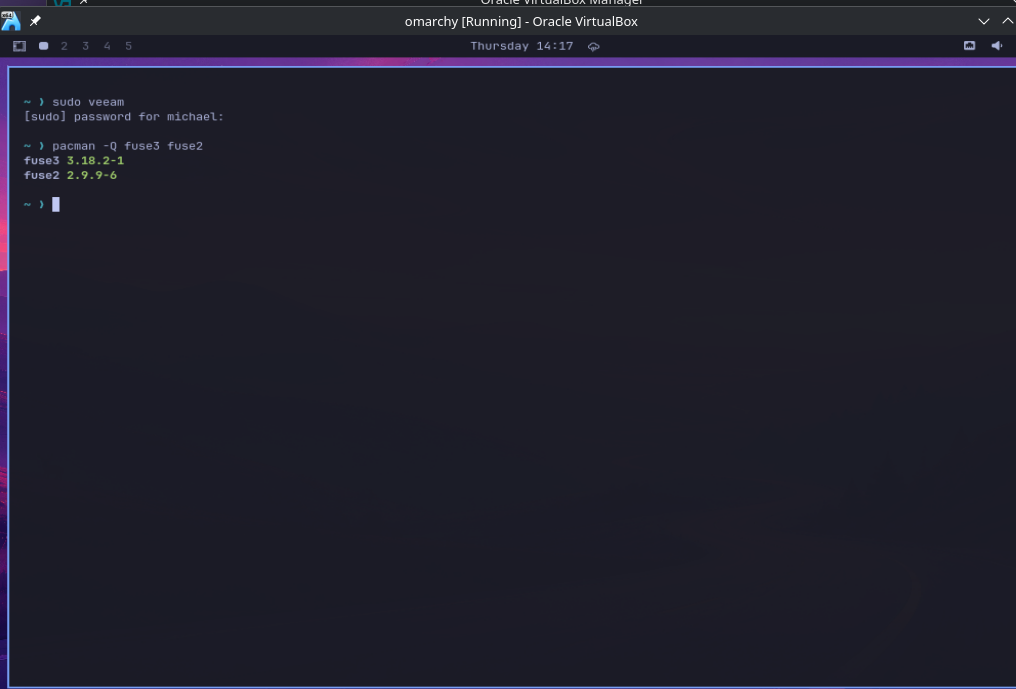Click the '[sudo] password for michael:' line

click(x=124, y=117)
